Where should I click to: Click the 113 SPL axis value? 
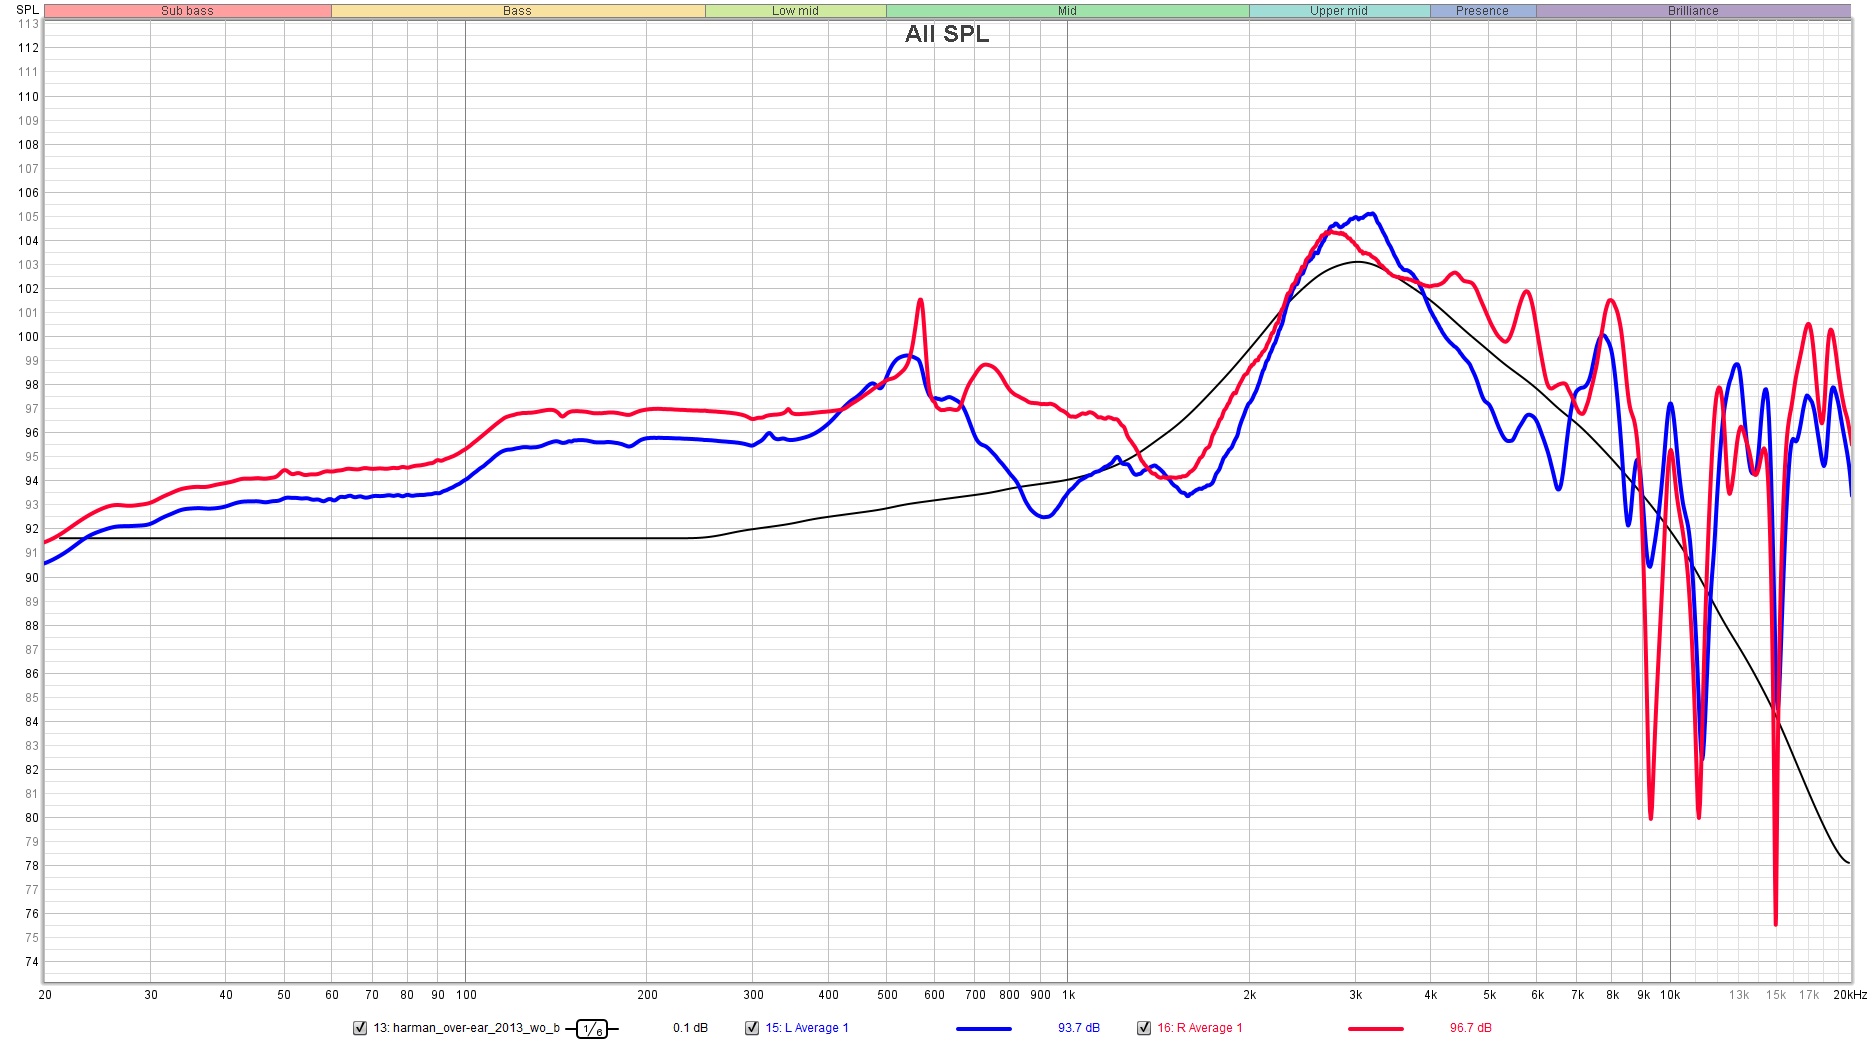[28, 24]
